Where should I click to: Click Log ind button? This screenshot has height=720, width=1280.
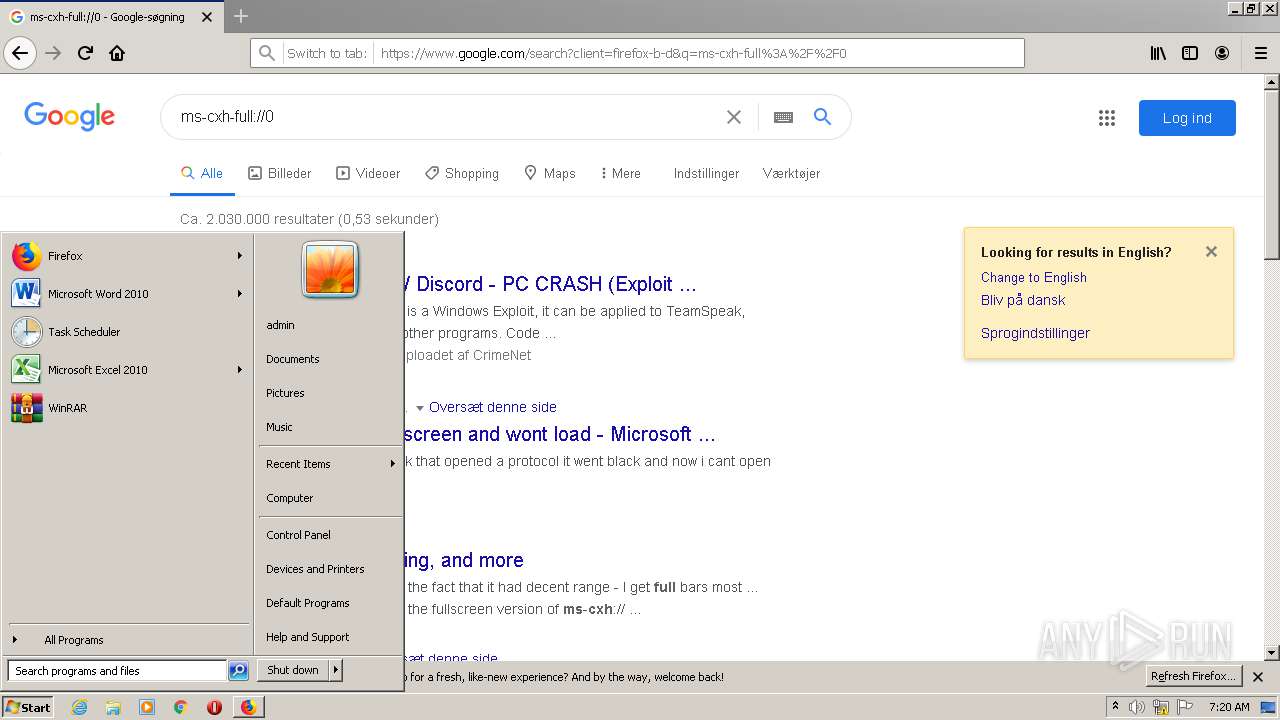click(1187, 118)
